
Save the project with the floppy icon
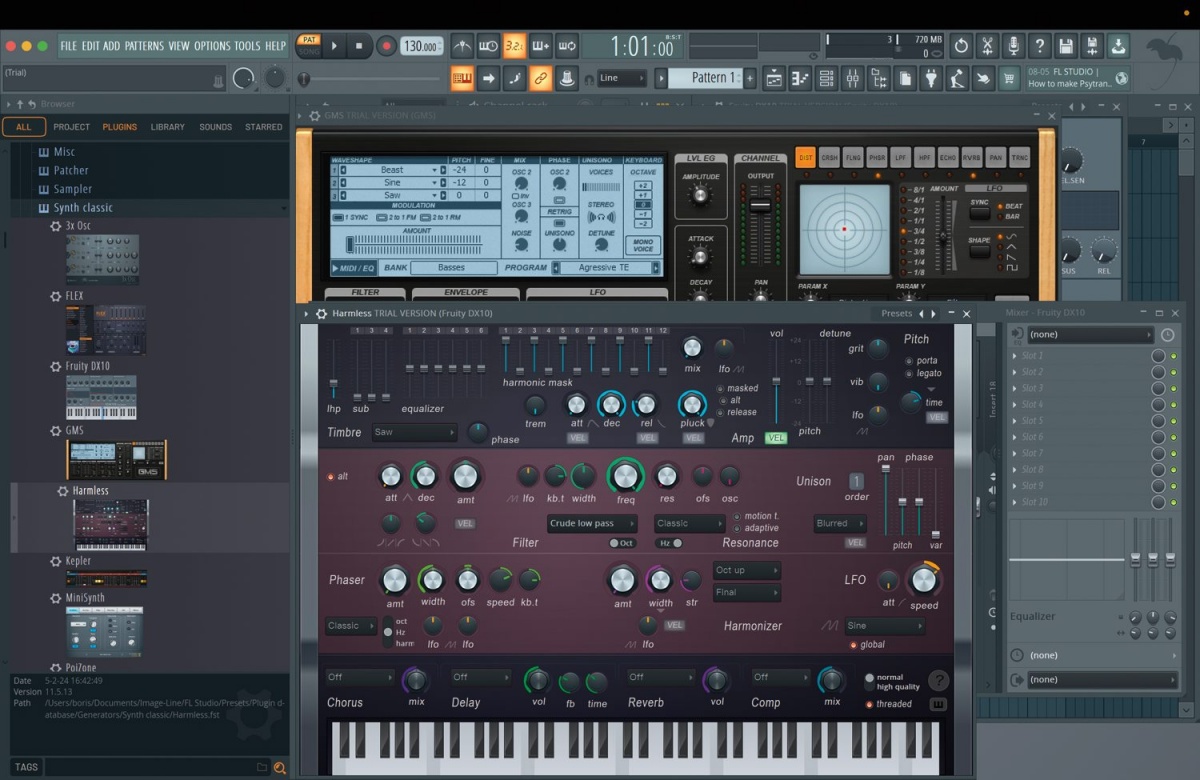point(1066,46)
